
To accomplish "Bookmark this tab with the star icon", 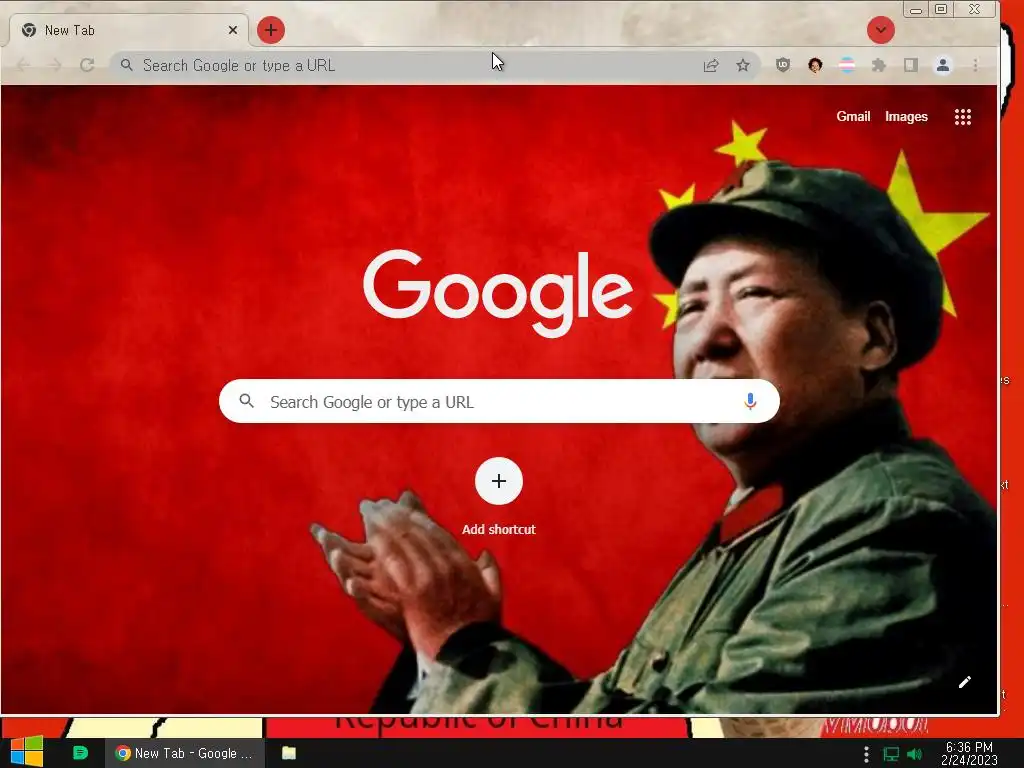I will point(743,65).
